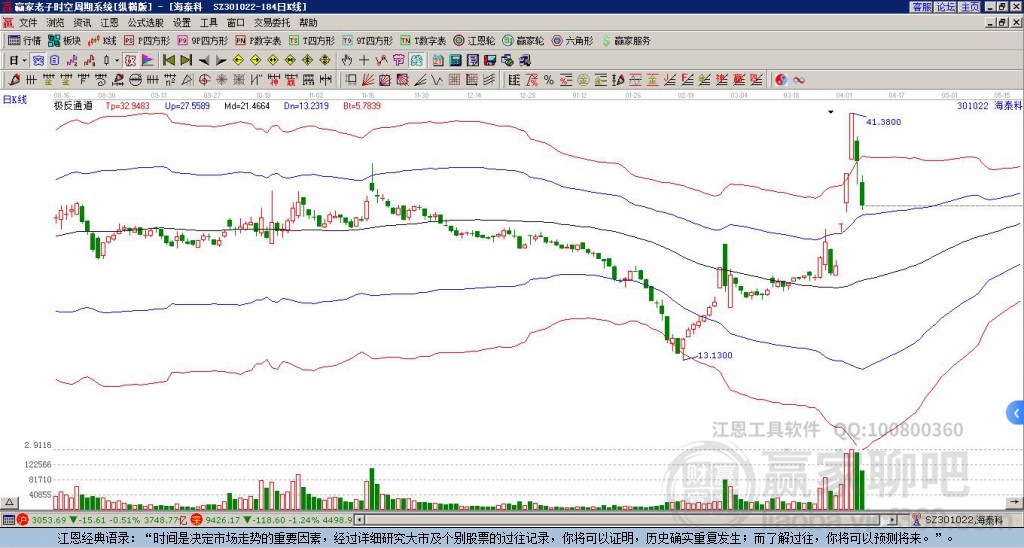Click the 极反通道 indicator label

73,106
